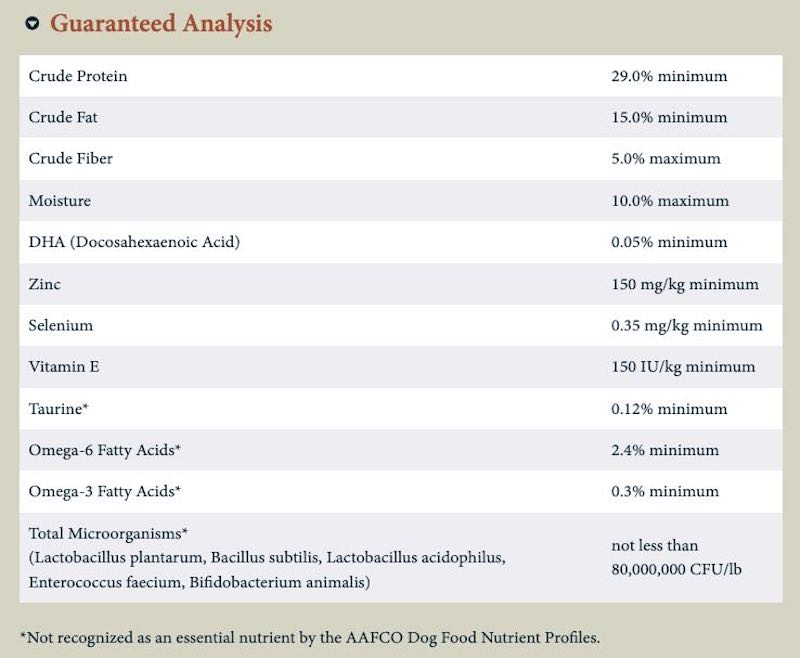This screenshot has width=800, height=658.
Task: Select the Crude Fiber label
Action: 70,159
